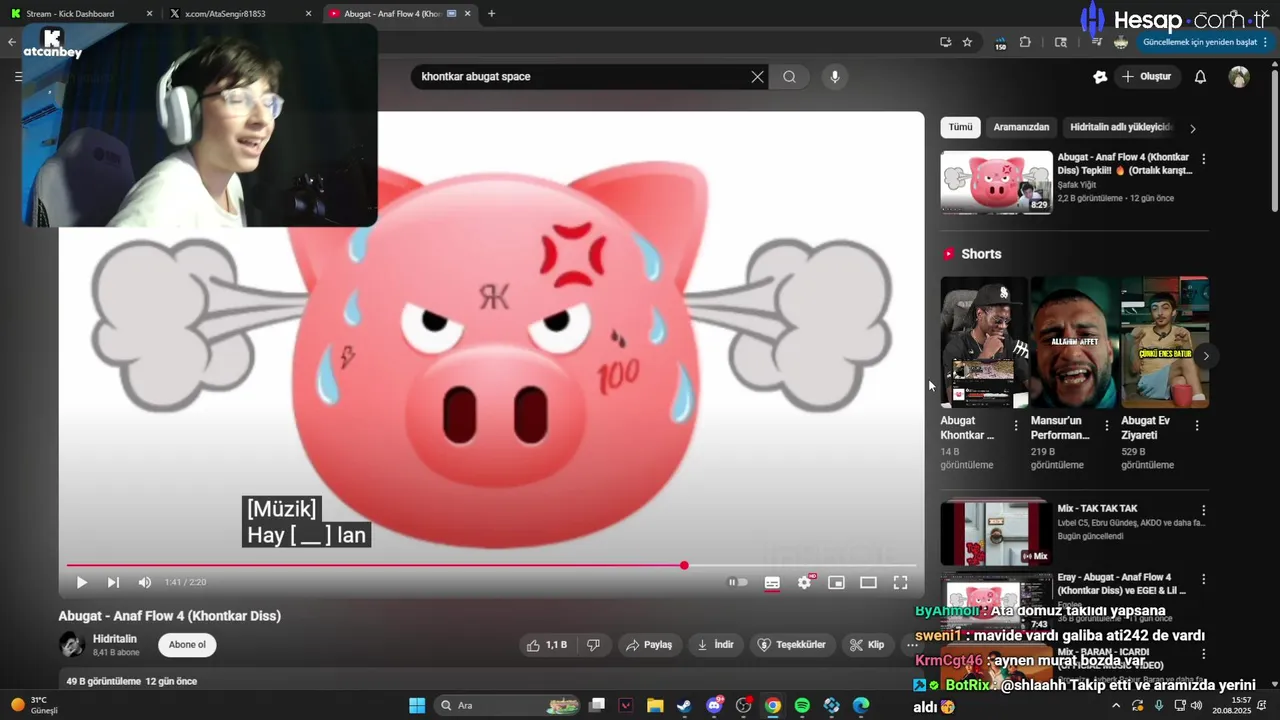Close the Kick Dashboard tab
The width and height of the screenshot is (1280, 720).
click(x=149, y=14)
